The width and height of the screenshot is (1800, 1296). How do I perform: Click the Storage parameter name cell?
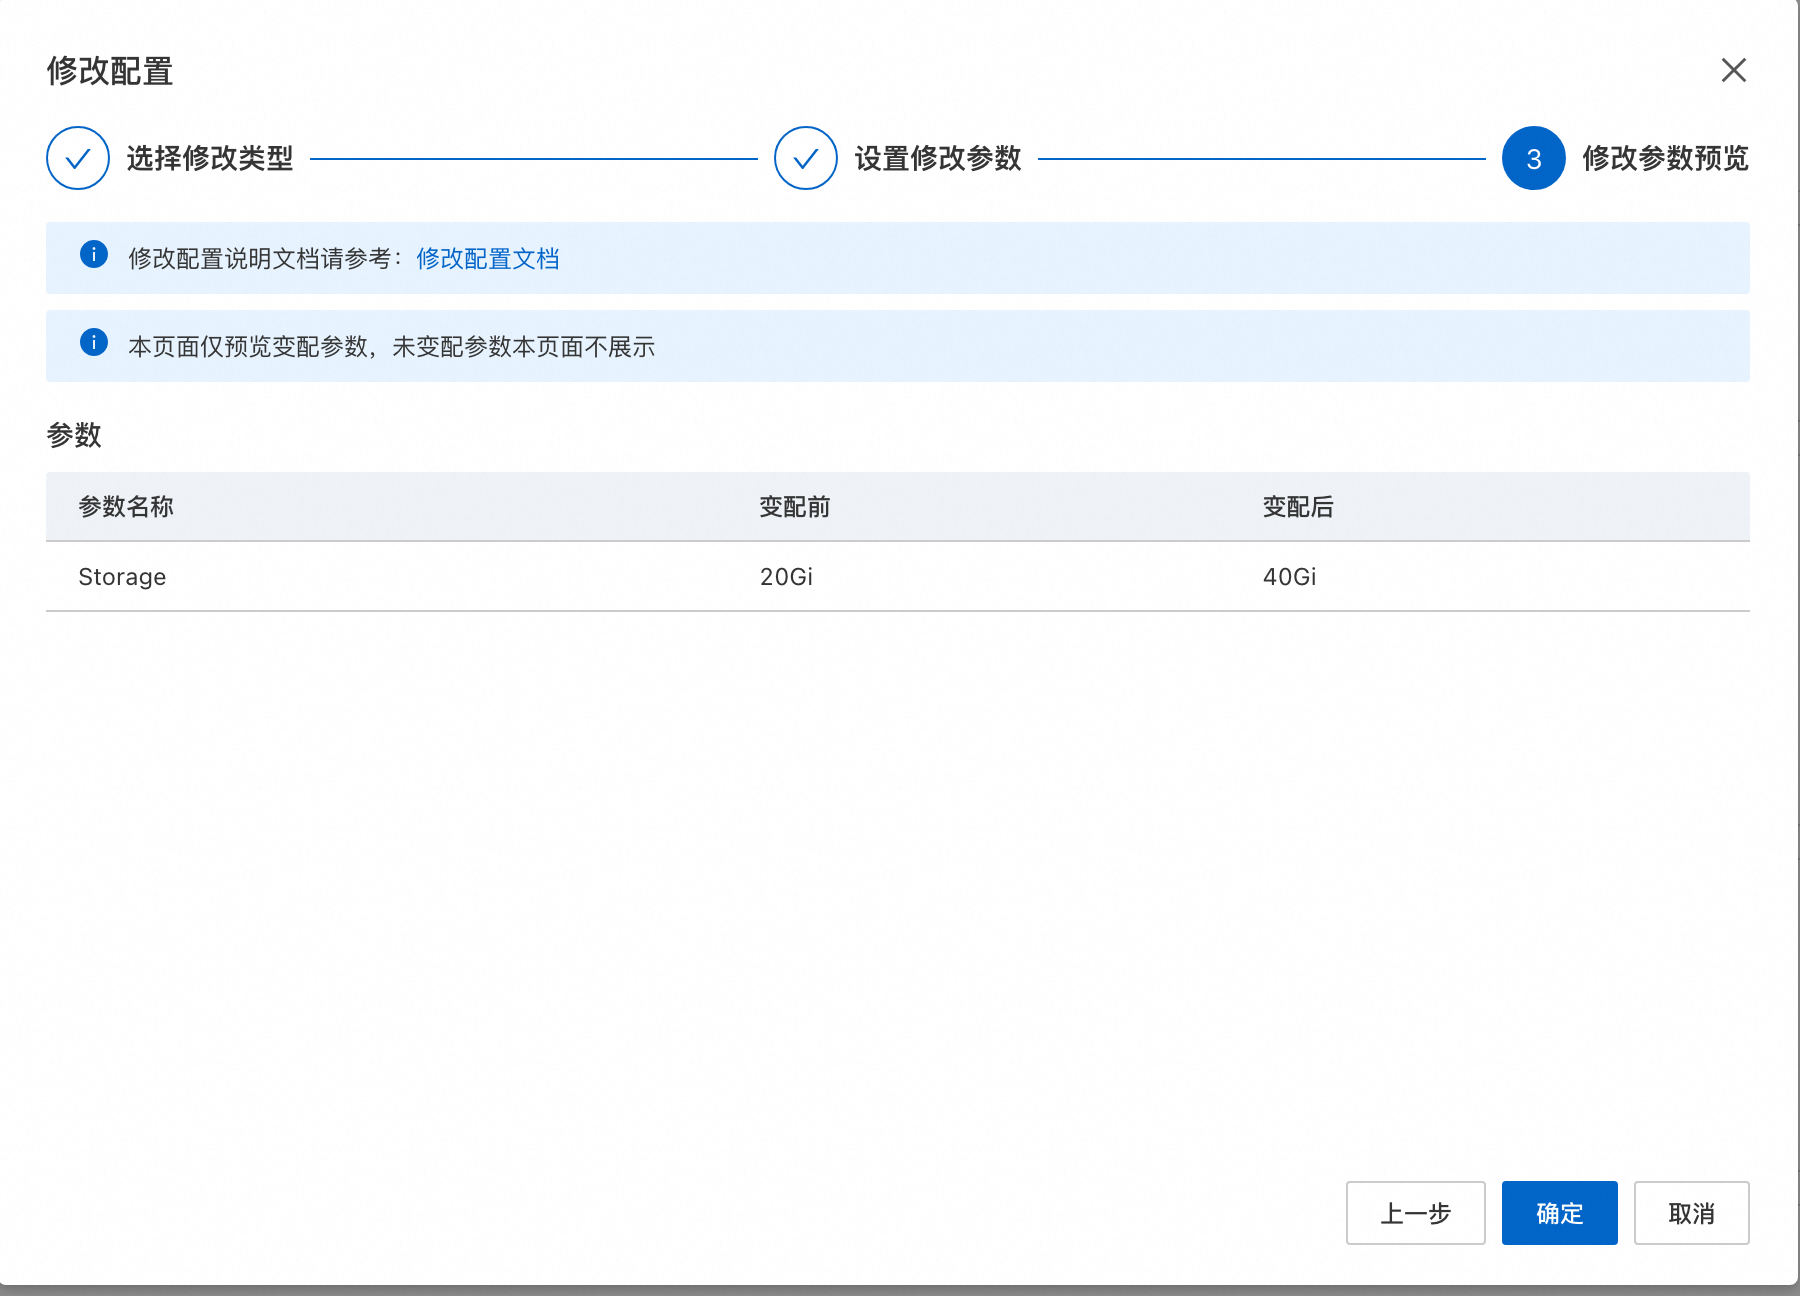pos(122,577)
